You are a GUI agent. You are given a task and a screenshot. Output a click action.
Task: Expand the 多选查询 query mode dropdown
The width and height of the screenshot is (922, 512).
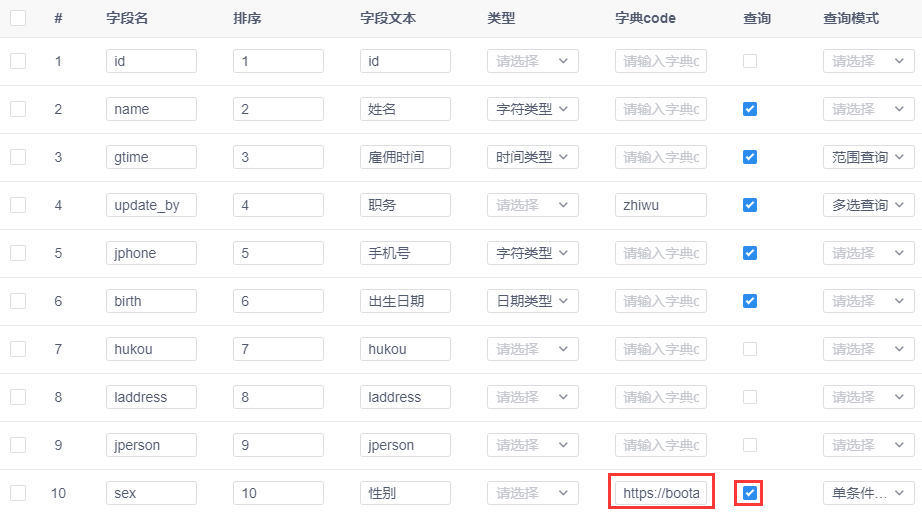click(868, 205)
